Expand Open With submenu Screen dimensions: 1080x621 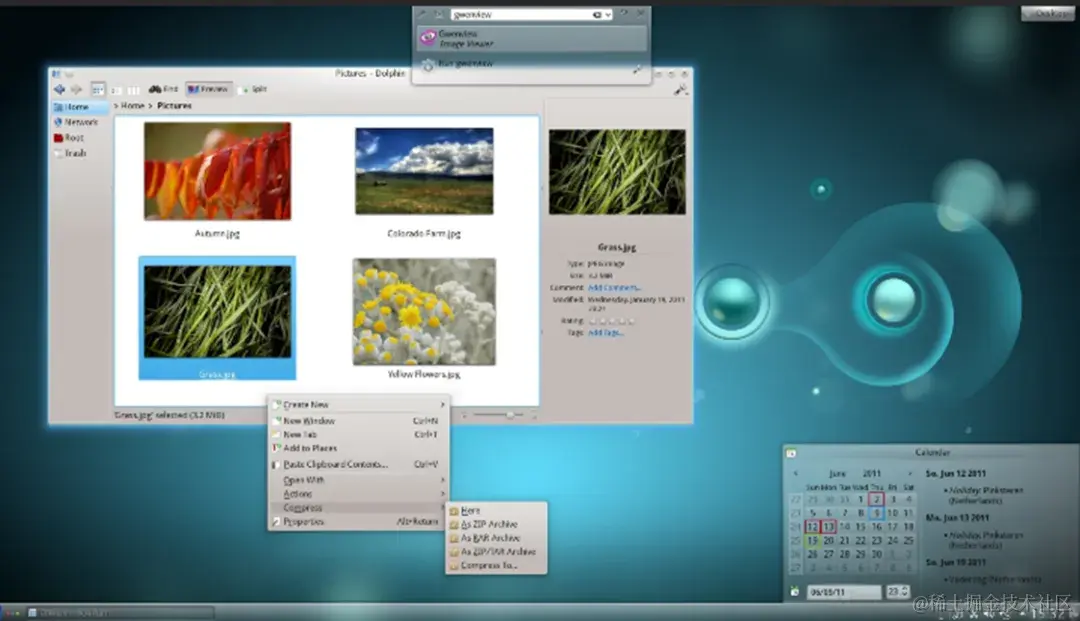(358, 480)
